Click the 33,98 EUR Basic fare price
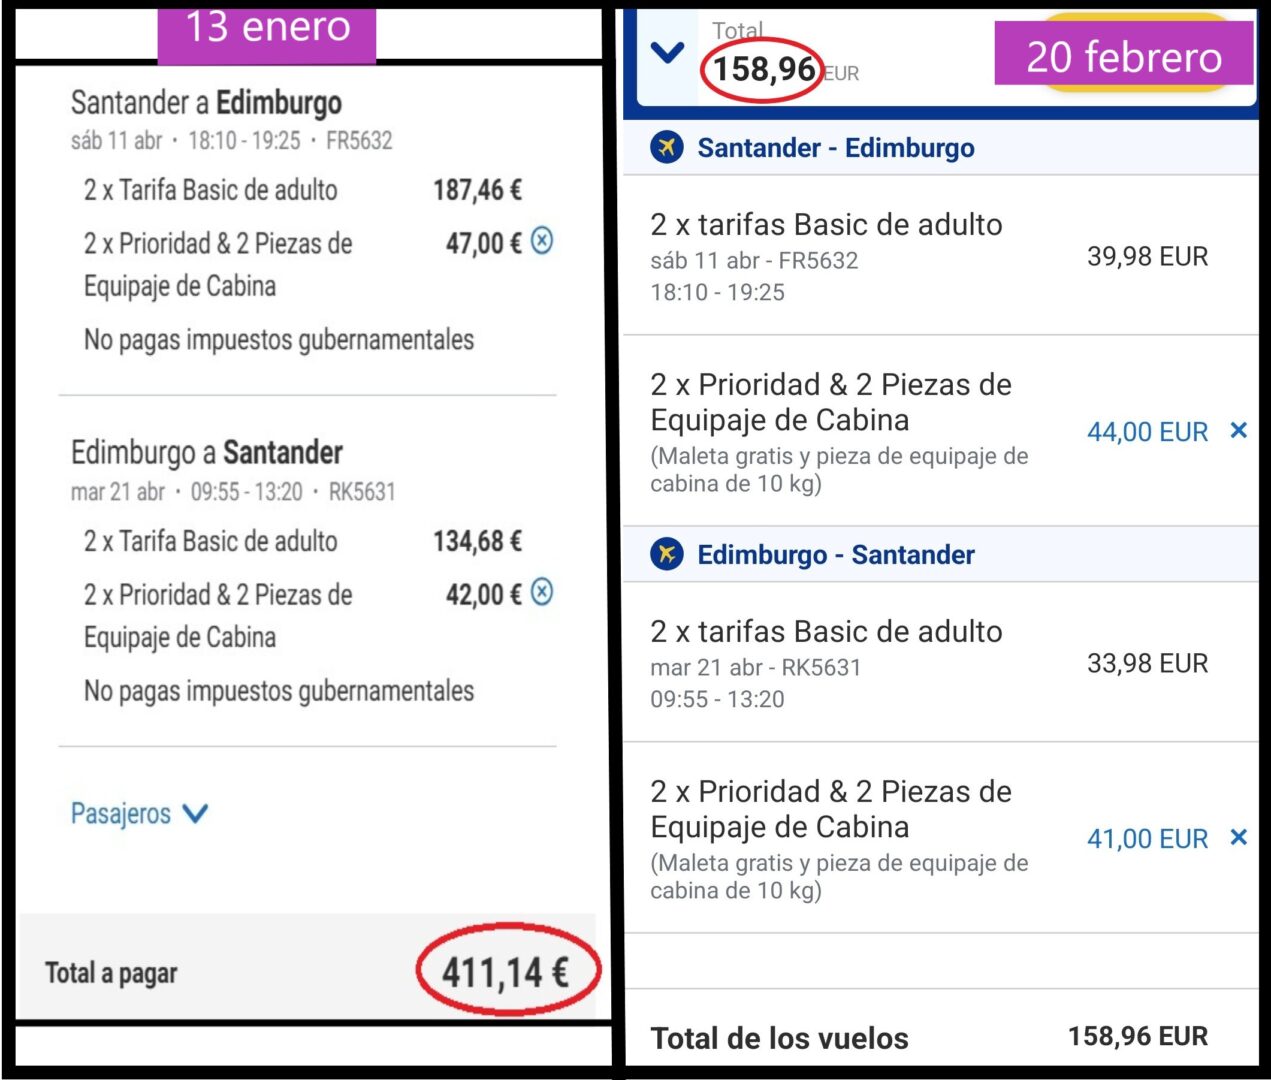1271x1080 pixels. point(1147,664)
